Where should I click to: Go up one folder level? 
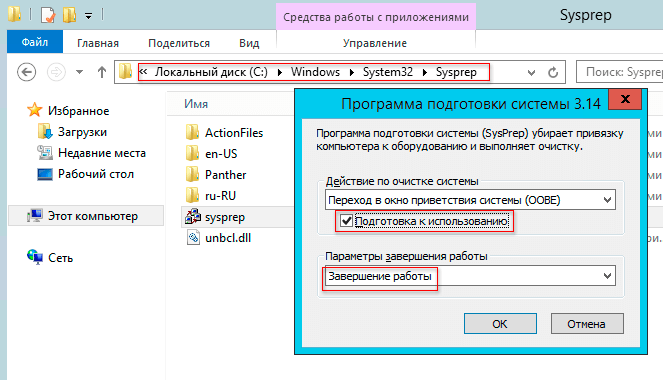(x=101, y=72)
